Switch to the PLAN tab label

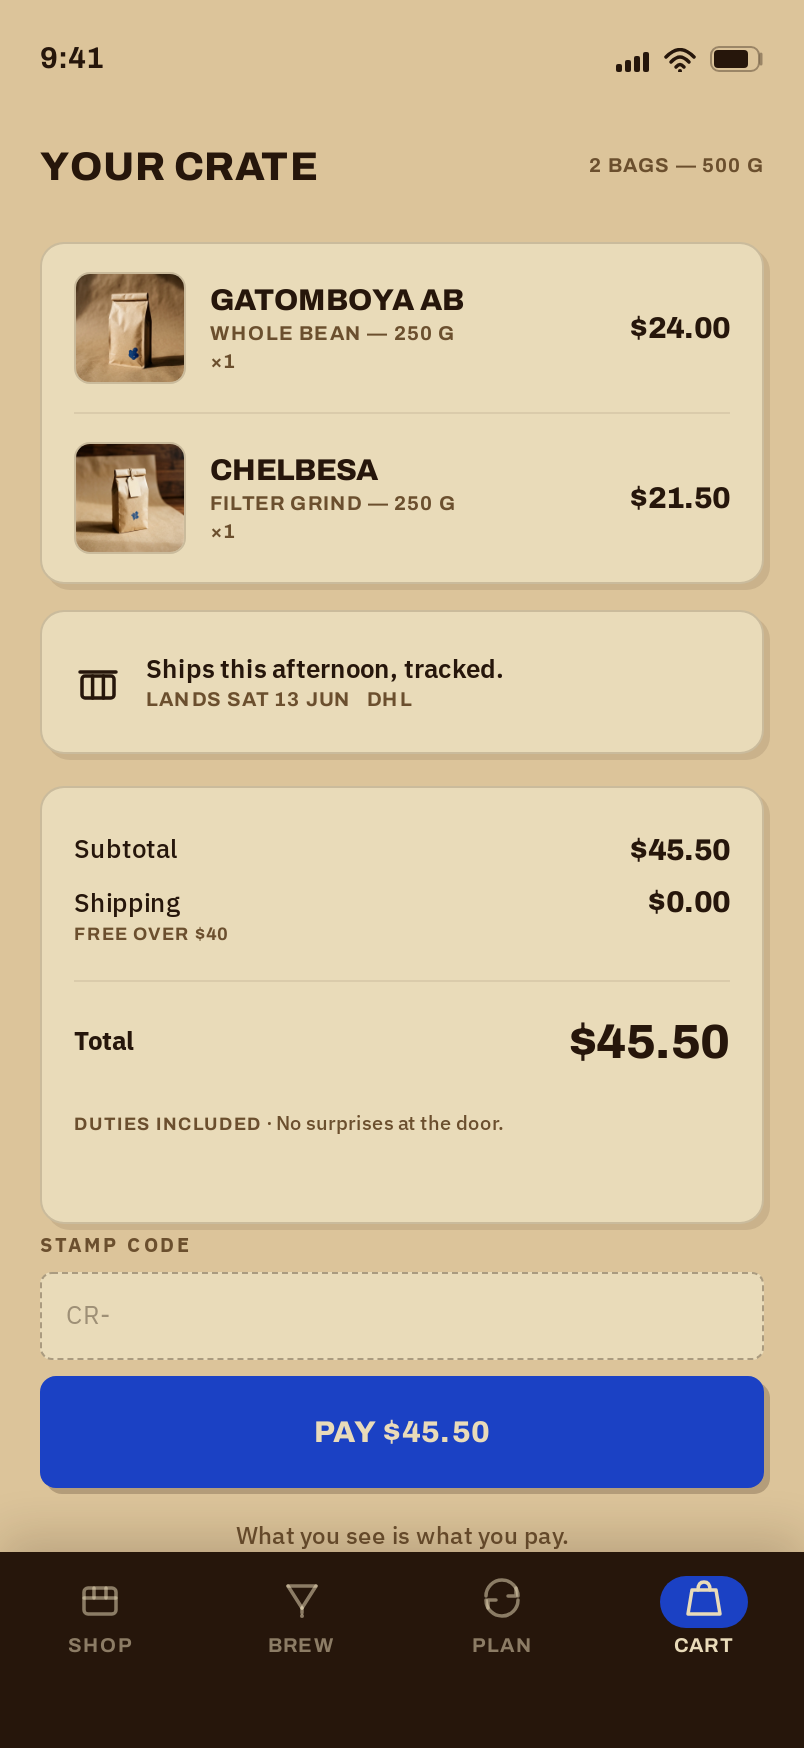coord(502,1645)
